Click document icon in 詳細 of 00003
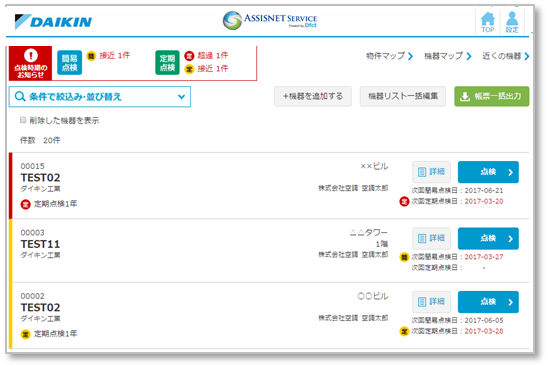 tap(422, 238)
